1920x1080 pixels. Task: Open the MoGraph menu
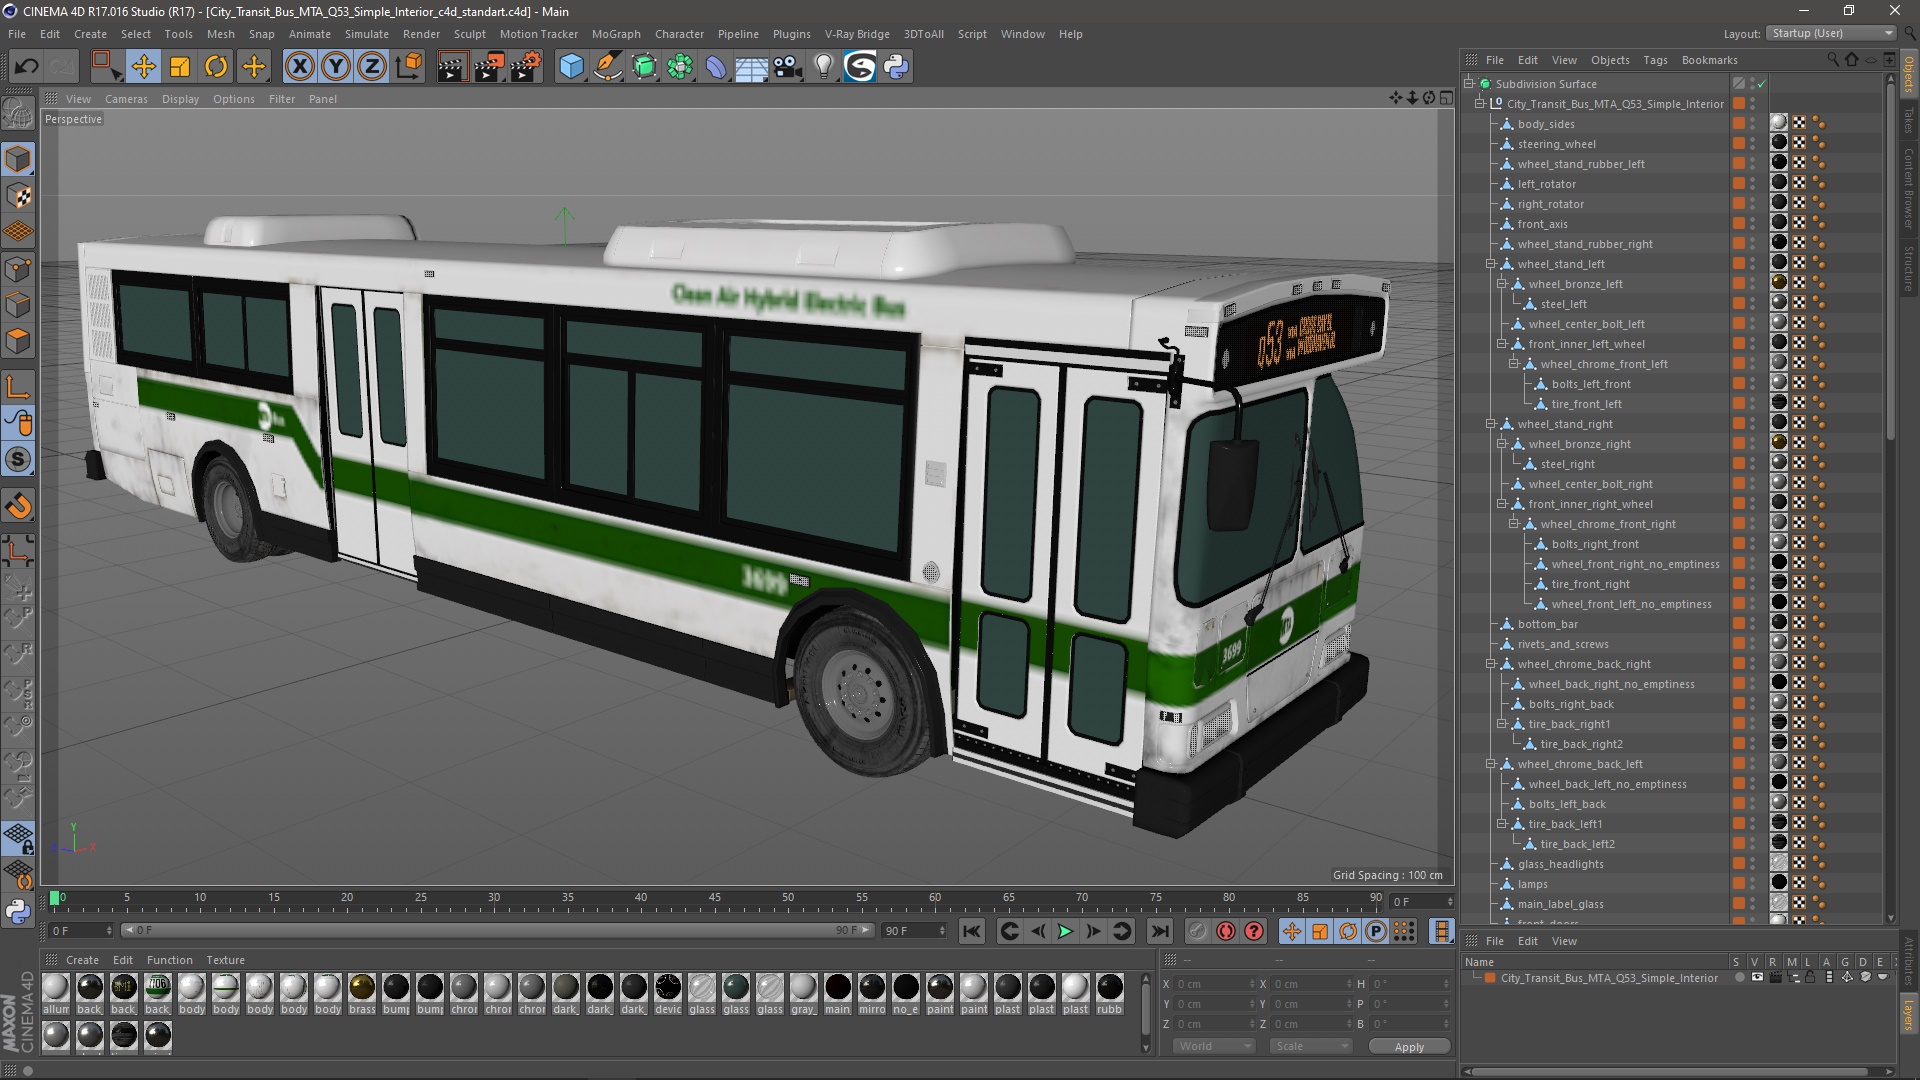[616, 34]
